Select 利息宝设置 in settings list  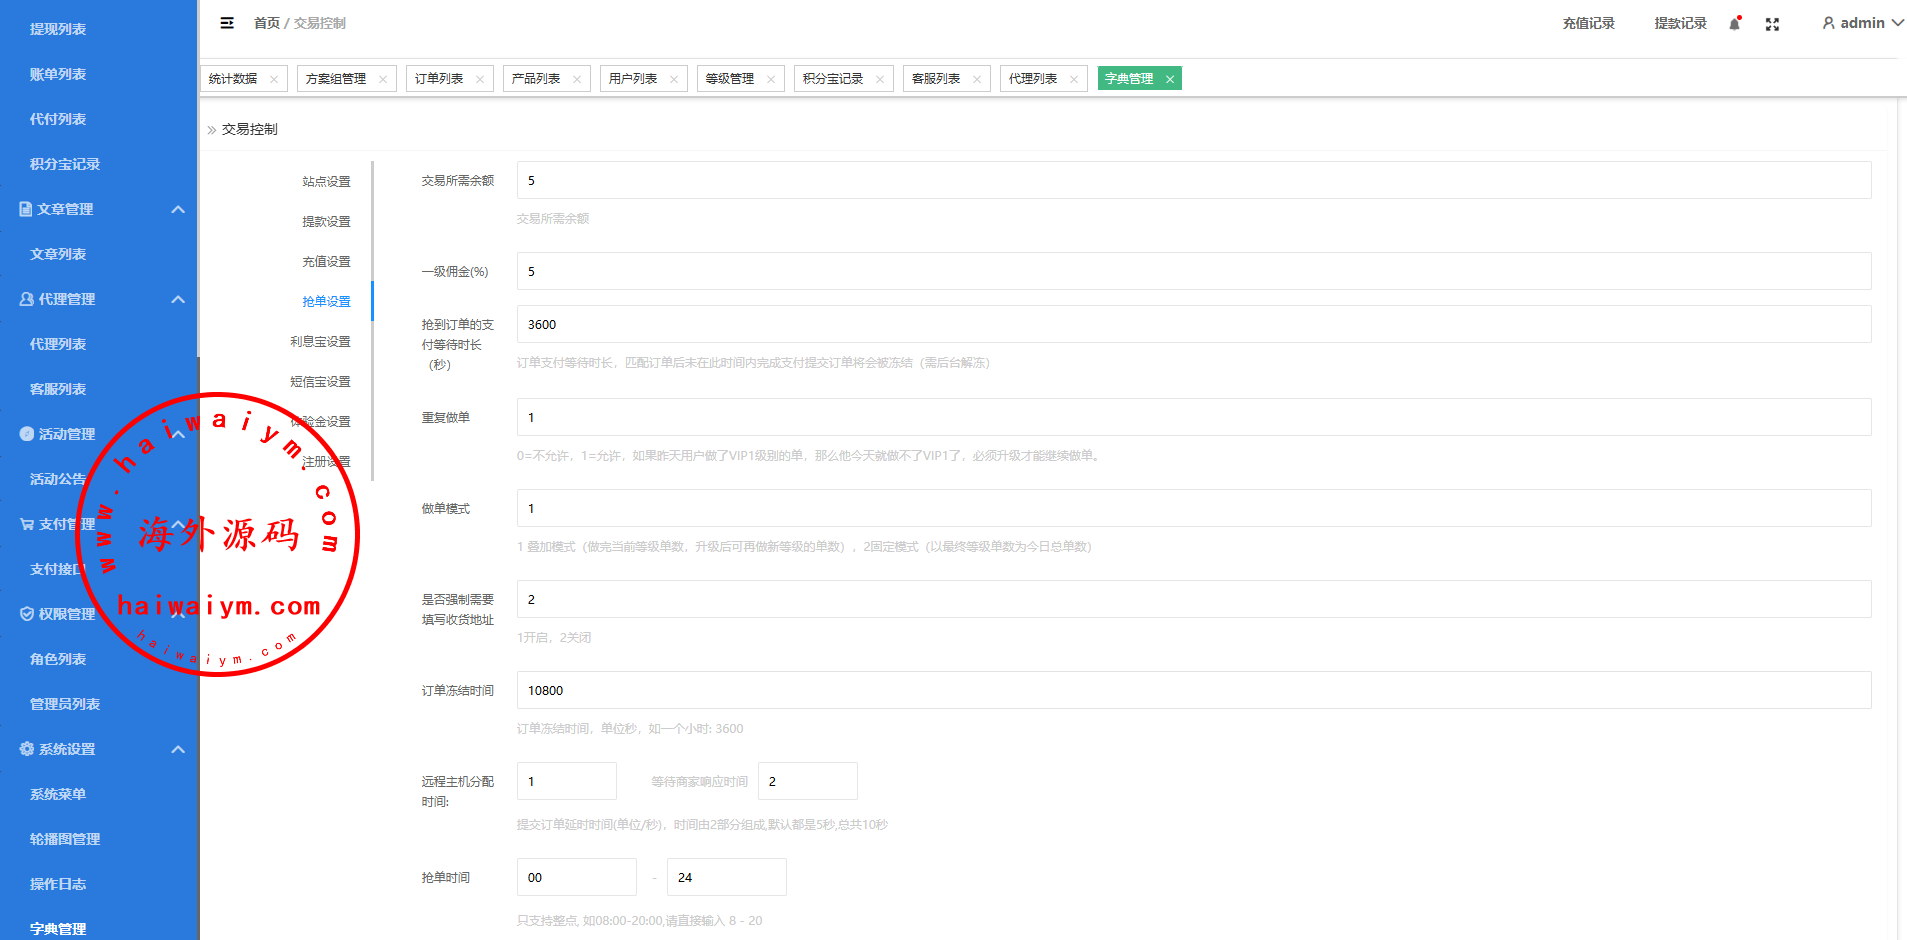[320, 341]
